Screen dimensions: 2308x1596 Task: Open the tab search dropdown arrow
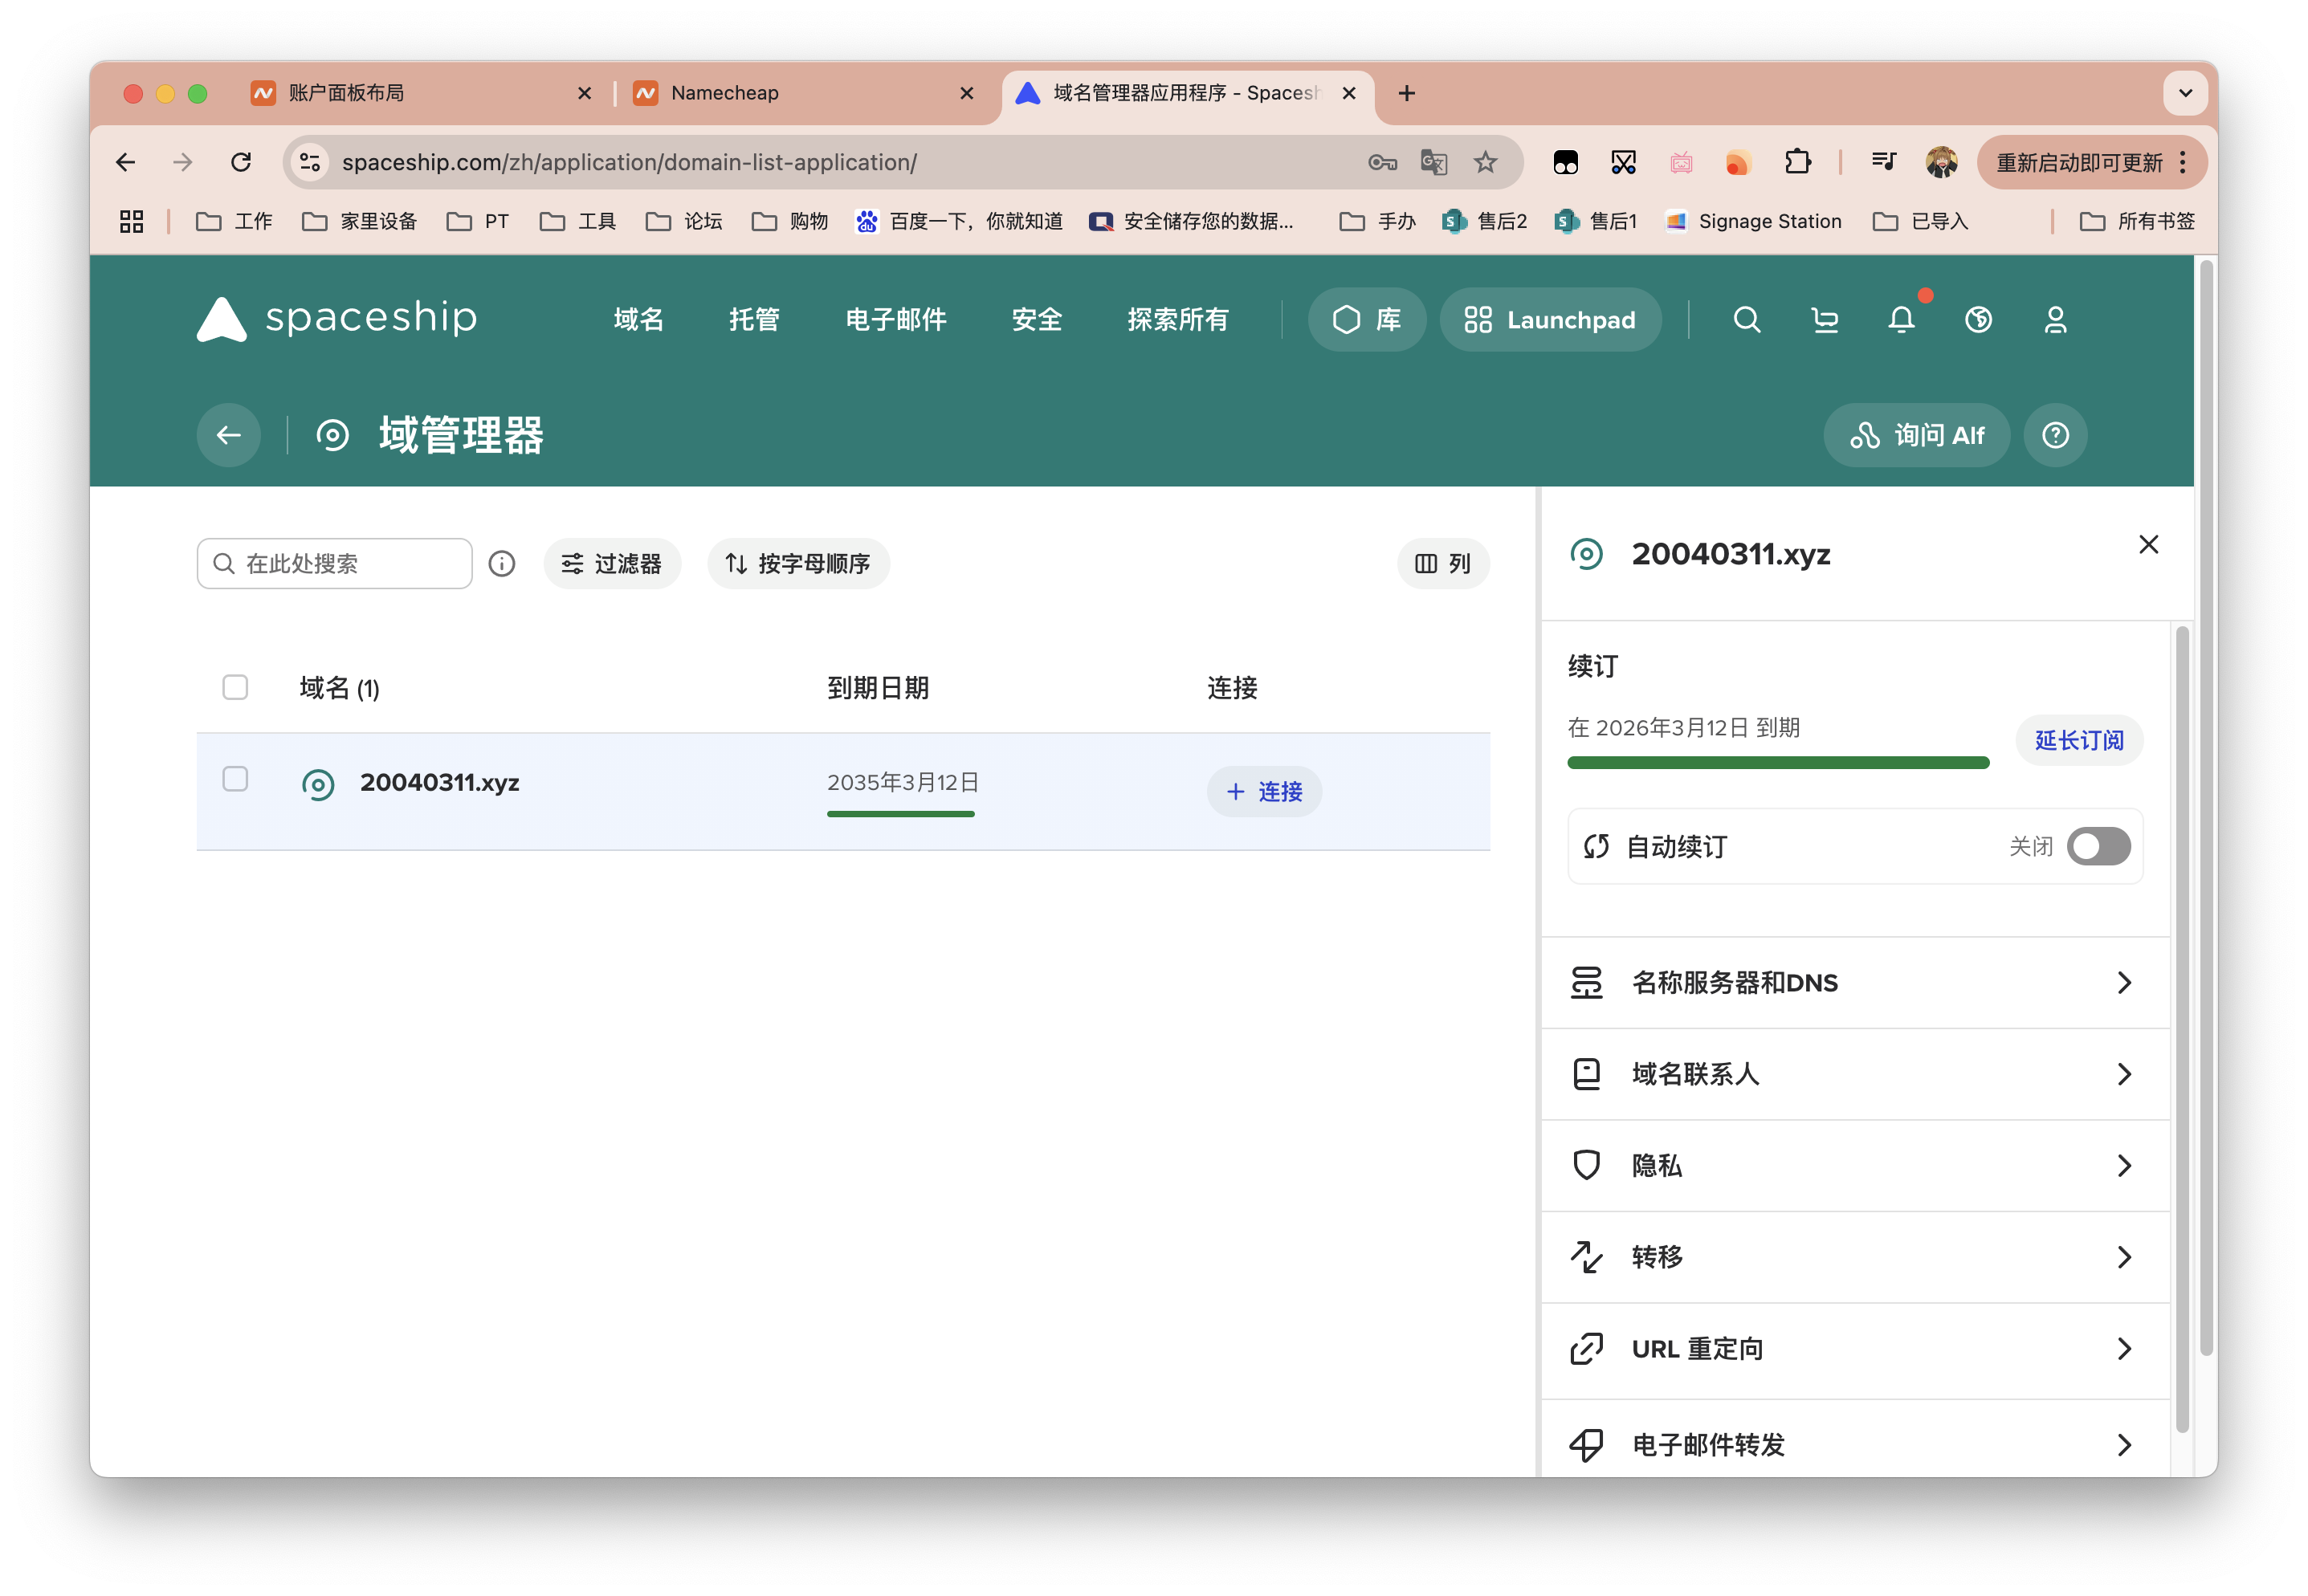[x=2185, y=93]
